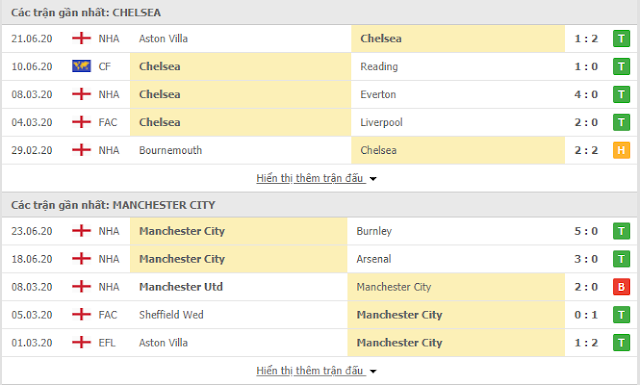Expand more Manchester City matches with the dropdown arrow
The width and height of the screenshot is (640, 385).
[373, 372]
